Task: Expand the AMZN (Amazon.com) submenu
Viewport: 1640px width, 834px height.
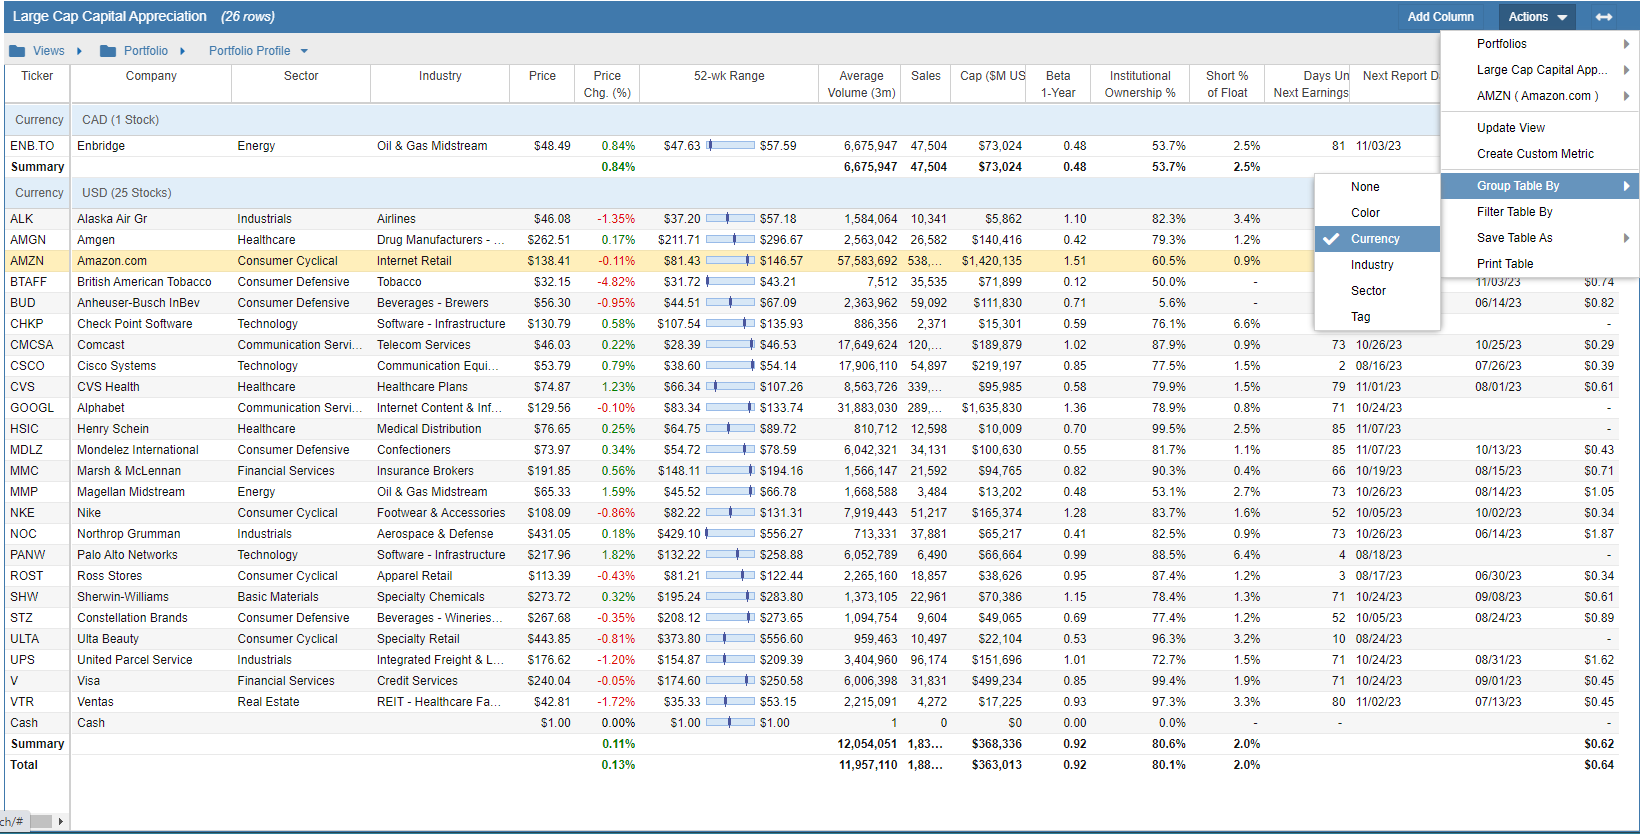Action: click(1626, 96)
